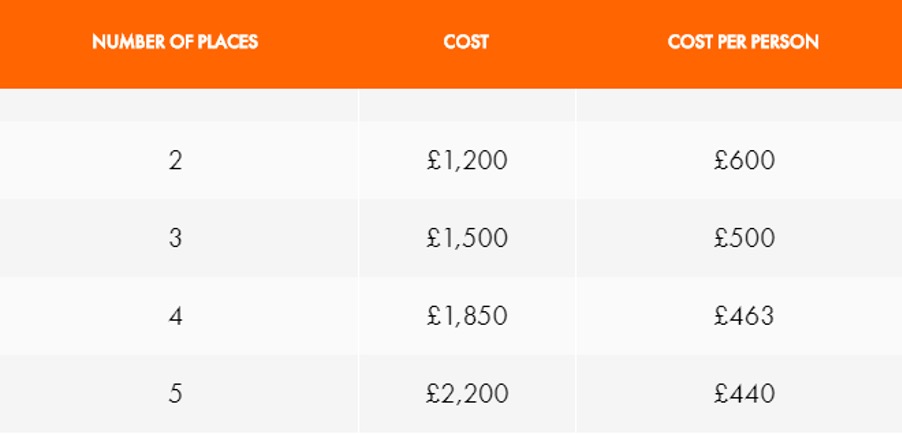Click the £1,850 cost value

coord(467,316)
